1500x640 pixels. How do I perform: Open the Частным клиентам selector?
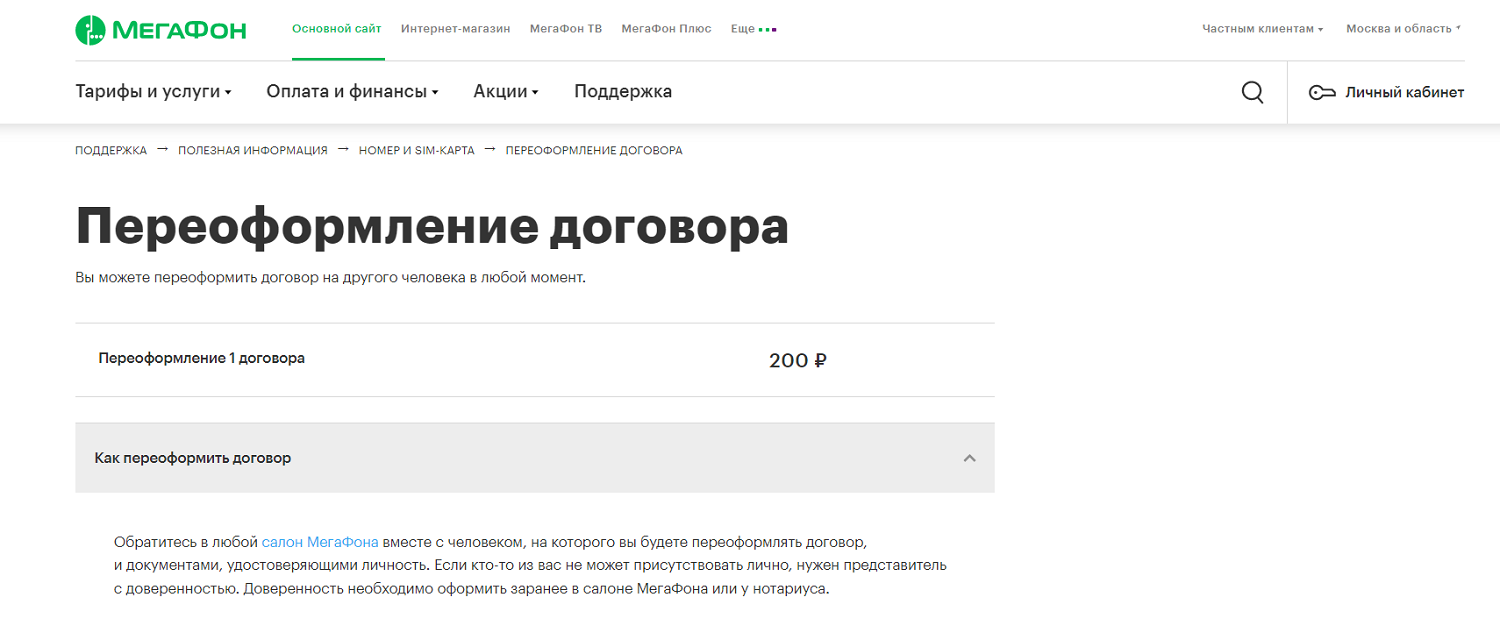[x=1262, y=29]
